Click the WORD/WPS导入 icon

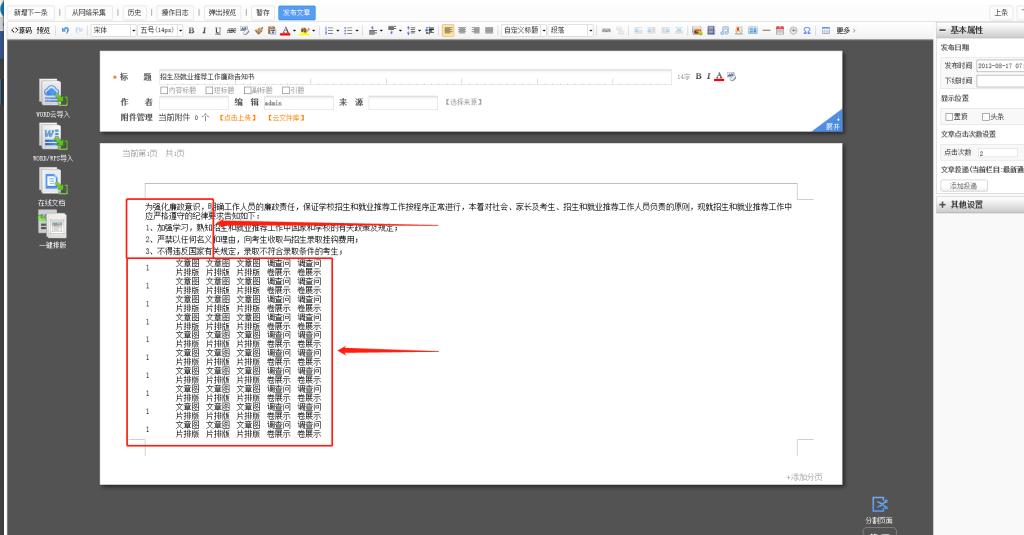point(52,138)
